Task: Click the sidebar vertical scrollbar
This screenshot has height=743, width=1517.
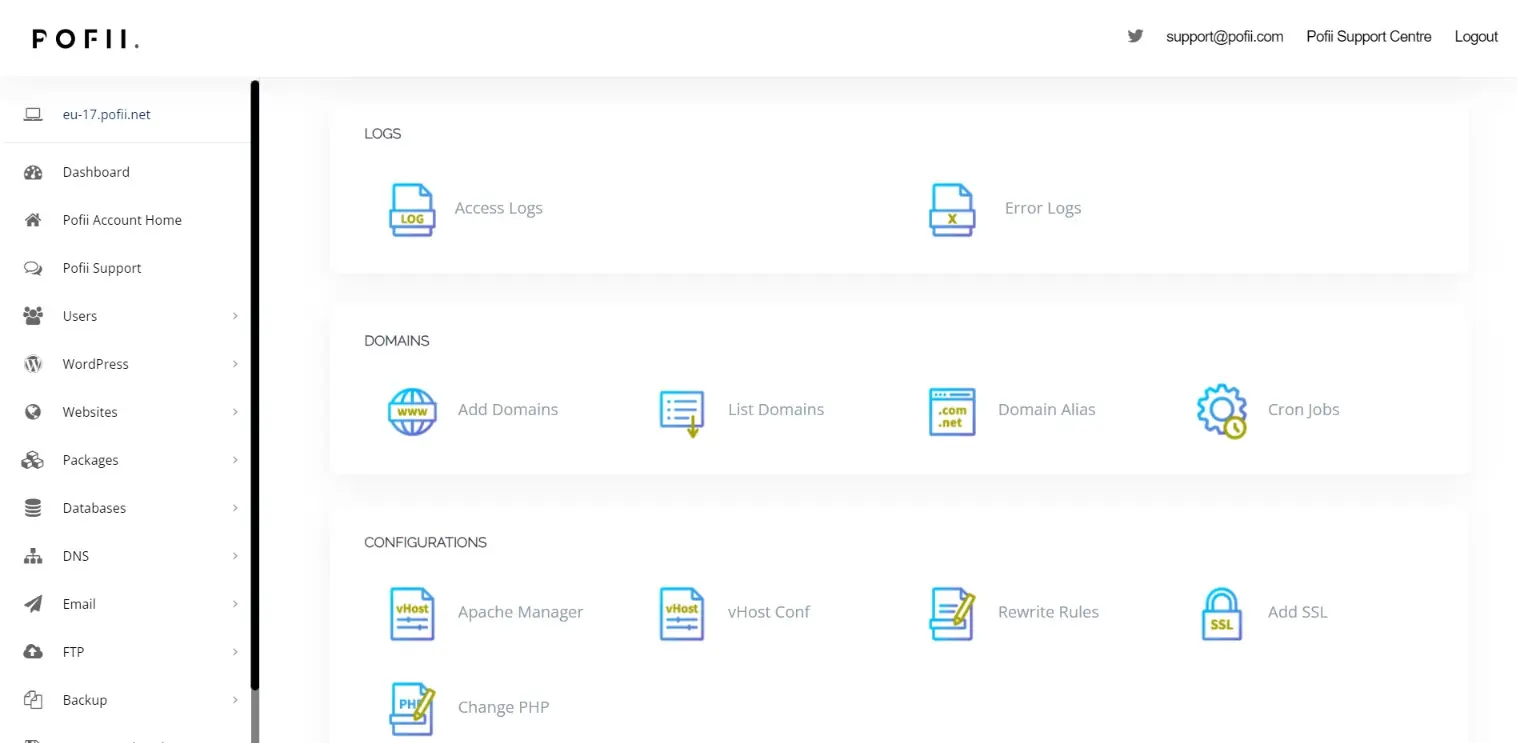Action: [x=255, y=385]
